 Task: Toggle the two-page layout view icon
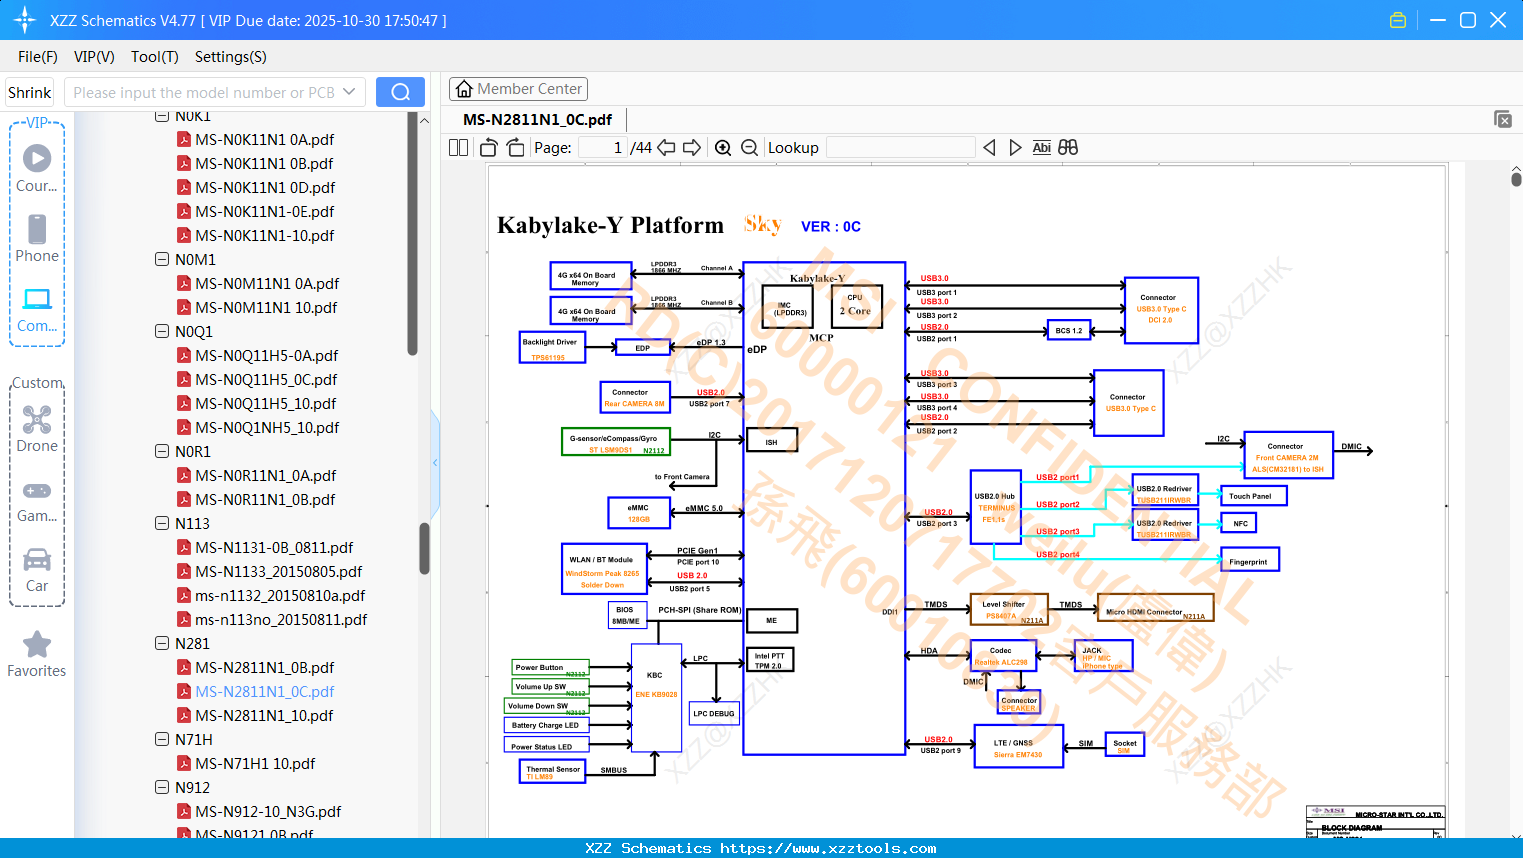[x=458, y=148]
